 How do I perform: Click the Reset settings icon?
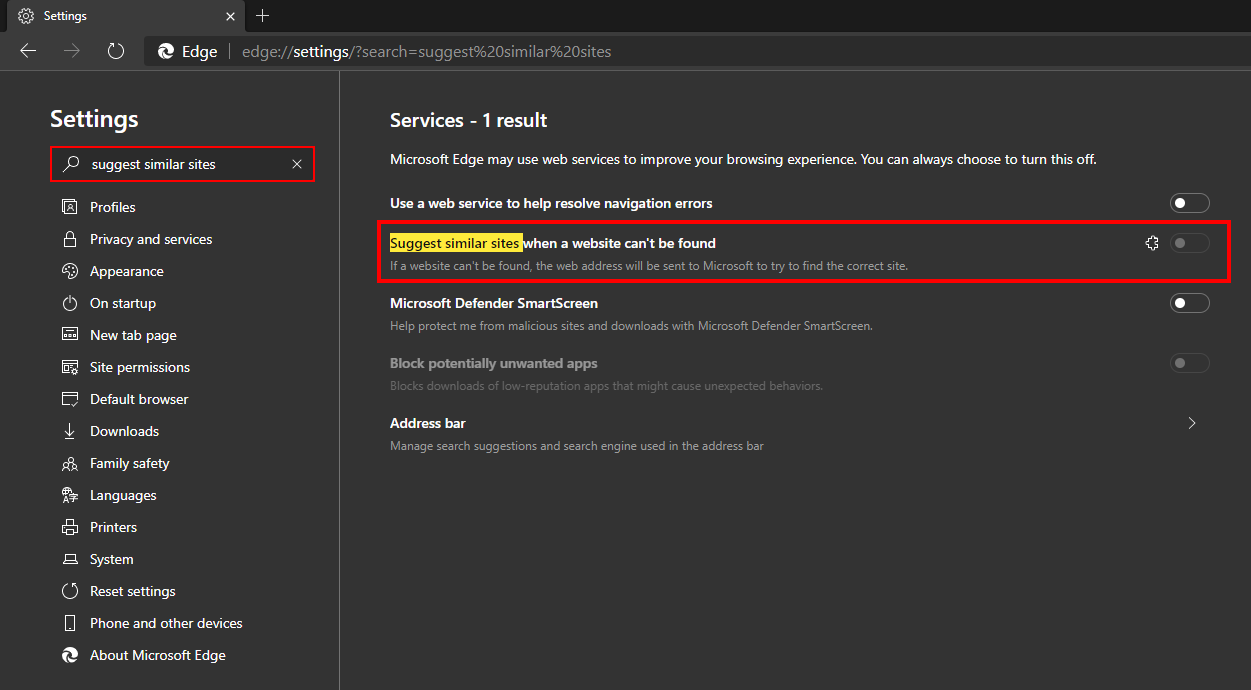[70, 591]
